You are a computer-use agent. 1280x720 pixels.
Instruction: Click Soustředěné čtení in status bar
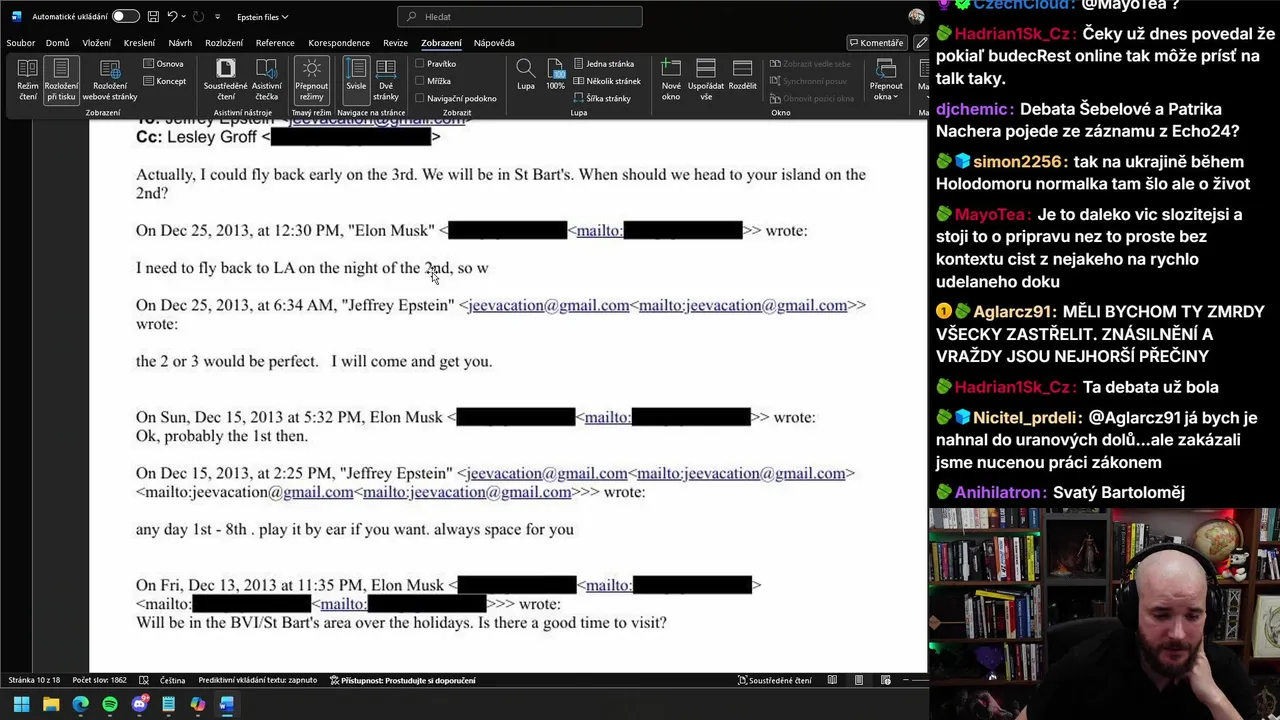[x=775, y=680]
